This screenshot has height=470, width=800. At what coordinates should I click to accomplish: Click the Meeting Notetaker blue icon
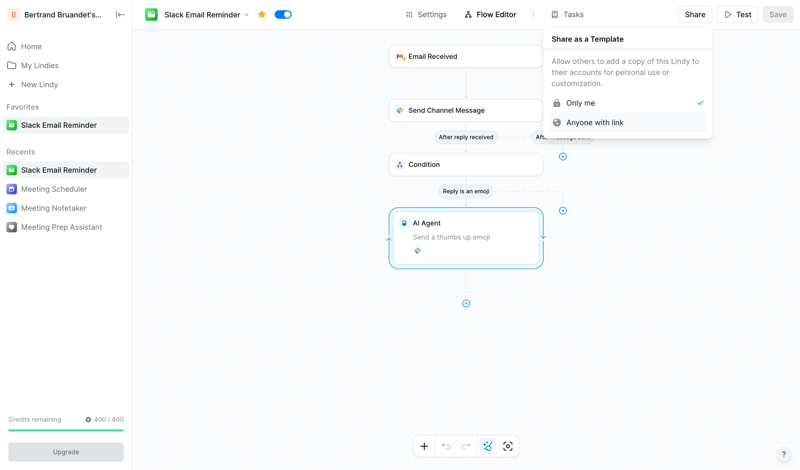[12, 208]
